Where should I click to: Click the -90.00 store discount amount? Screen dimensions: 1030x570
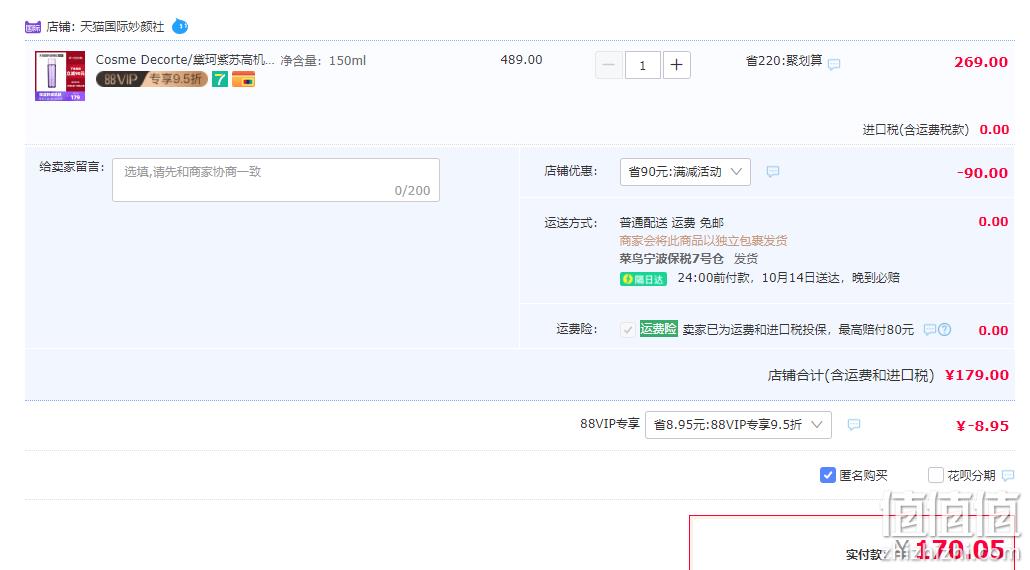[x=982, y=173]
